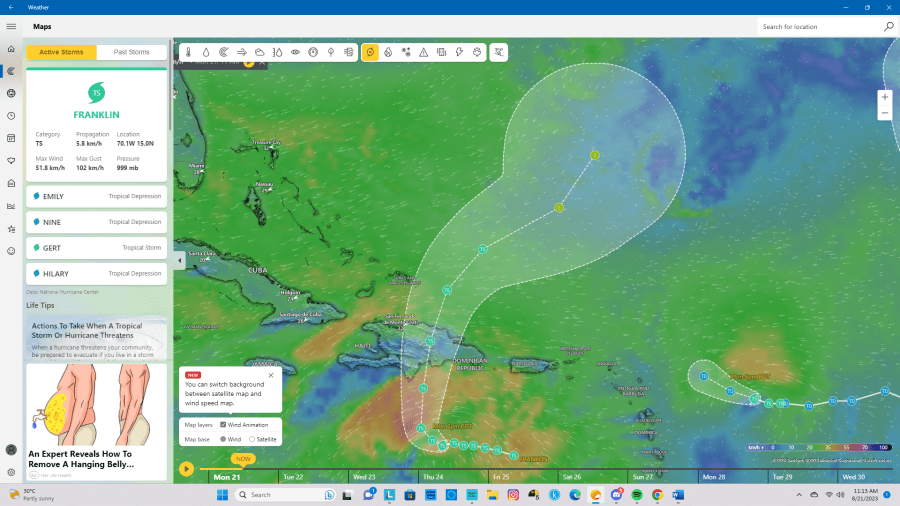This screenshot has width=900, height=506.
Task: Jump to Thu 24 on the timeline
Action: click(433, 477)
